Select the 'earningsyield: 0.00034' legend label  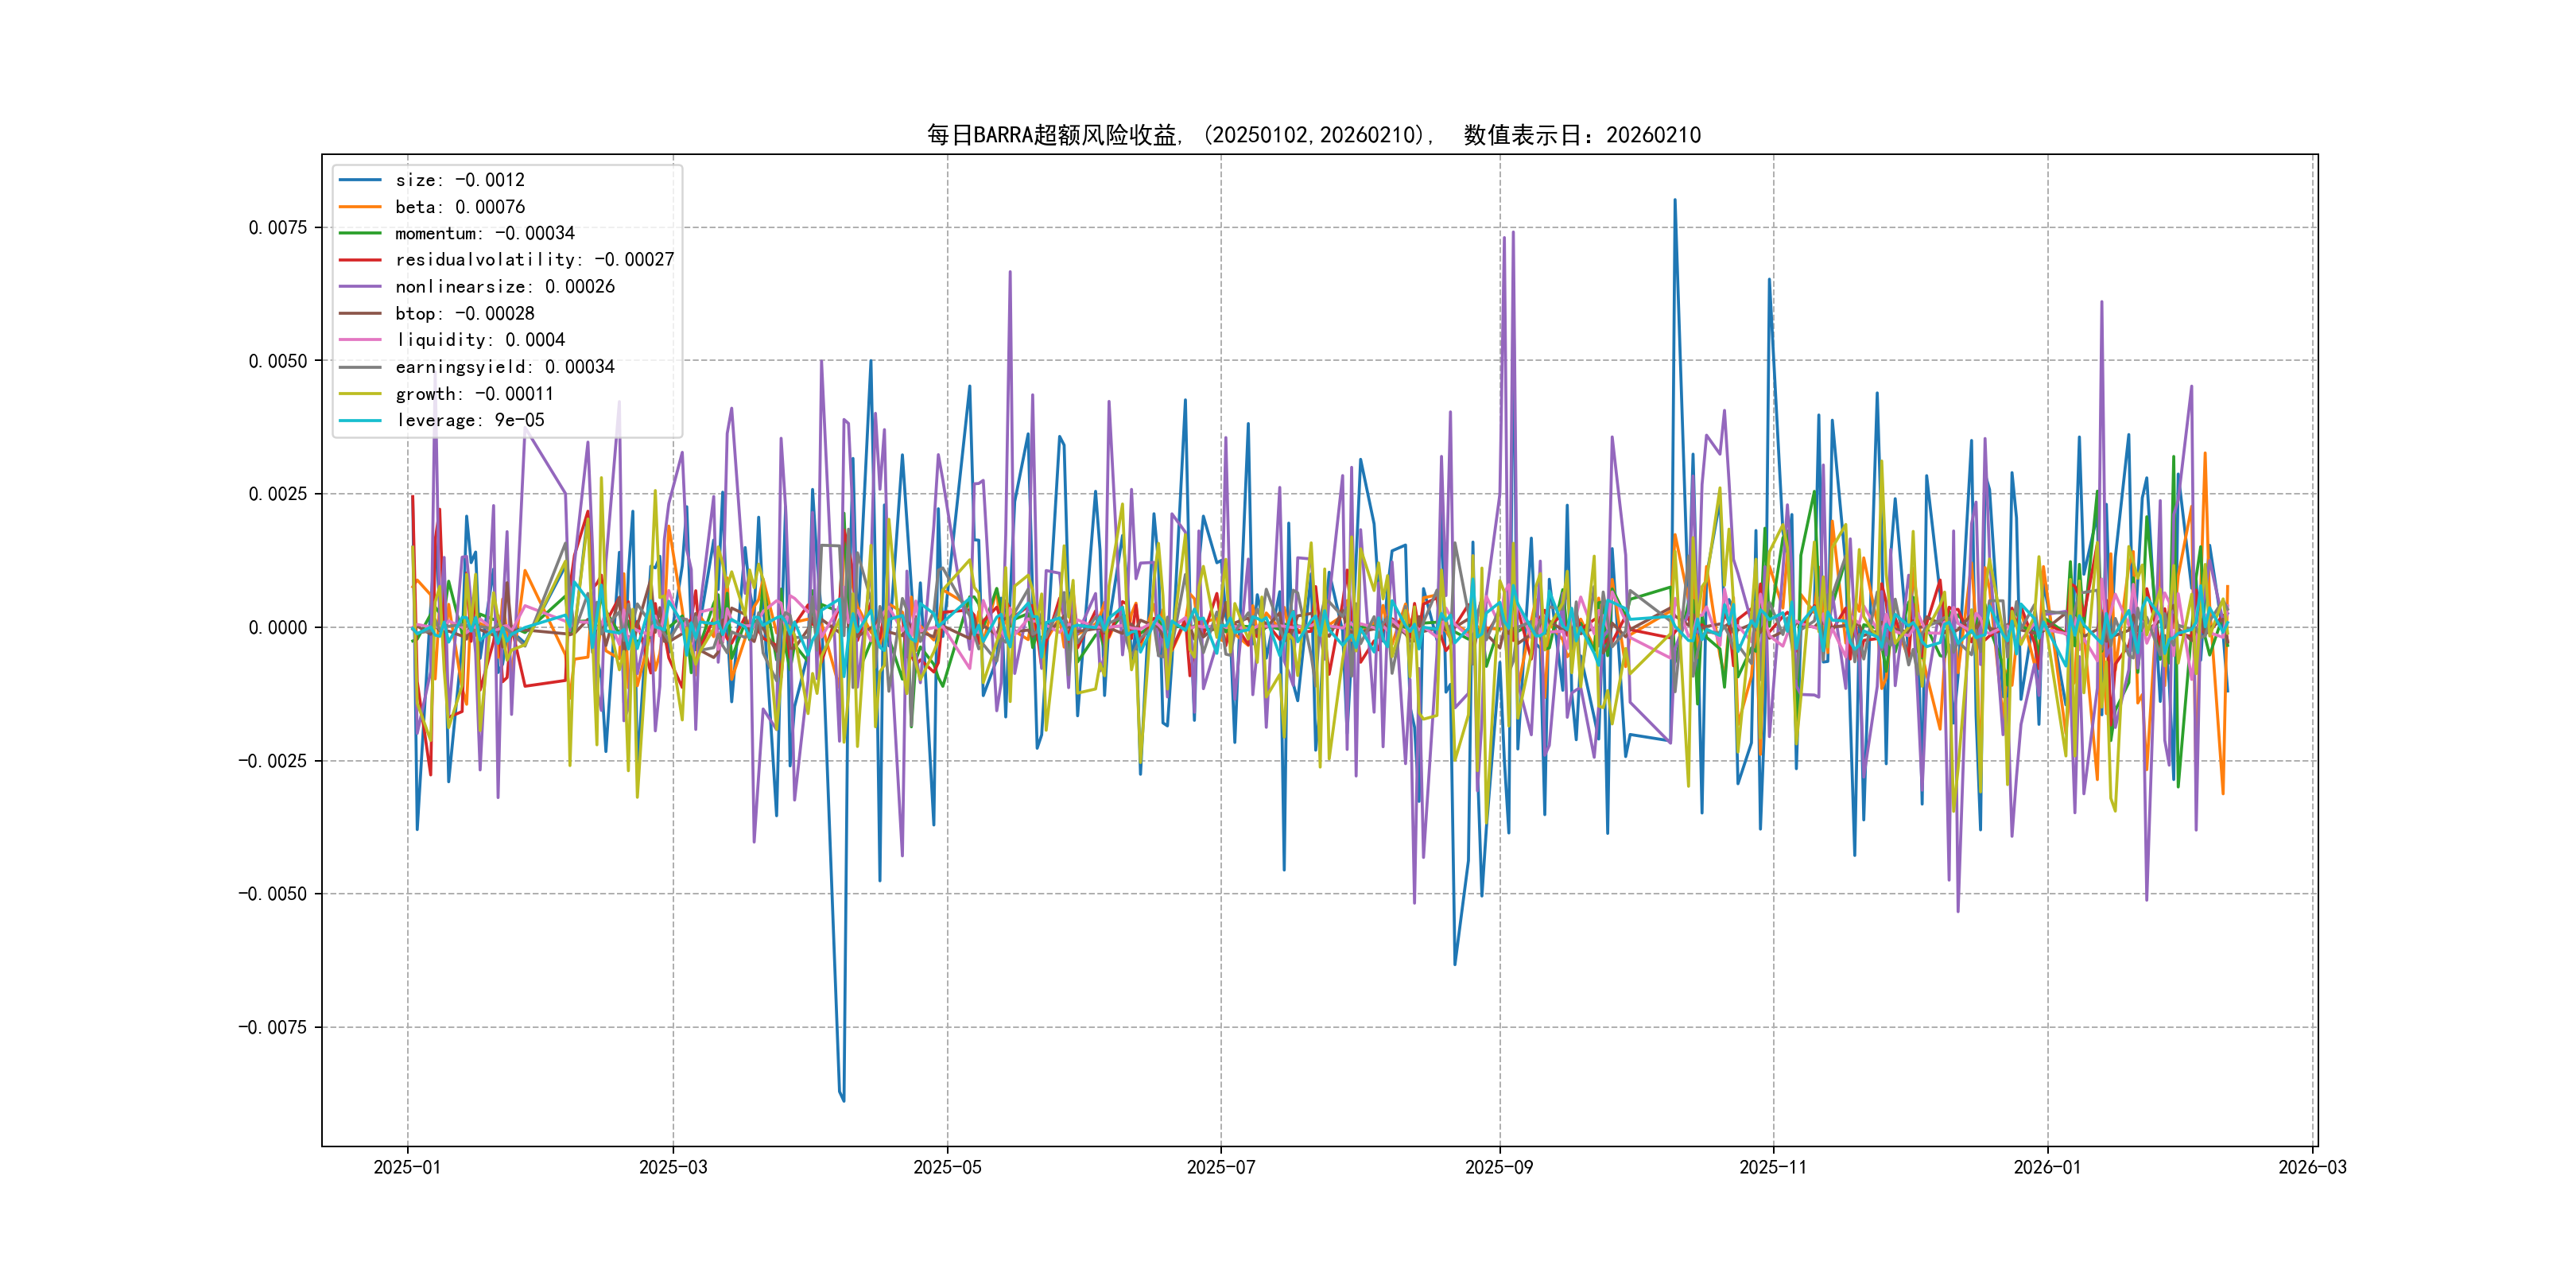click(x=504, y=367)
